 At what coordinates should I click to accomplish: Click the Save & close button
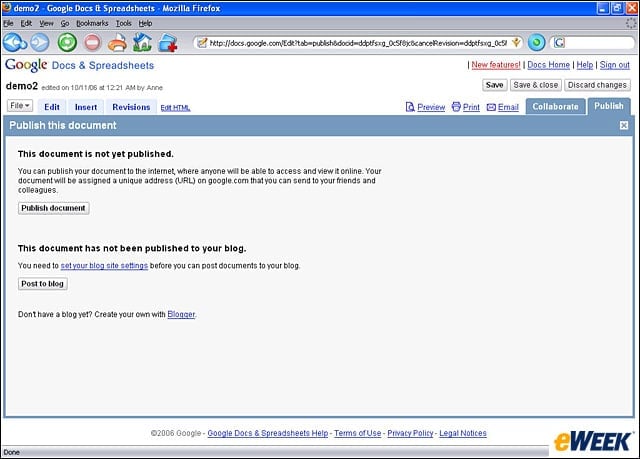tap(536, 85)
